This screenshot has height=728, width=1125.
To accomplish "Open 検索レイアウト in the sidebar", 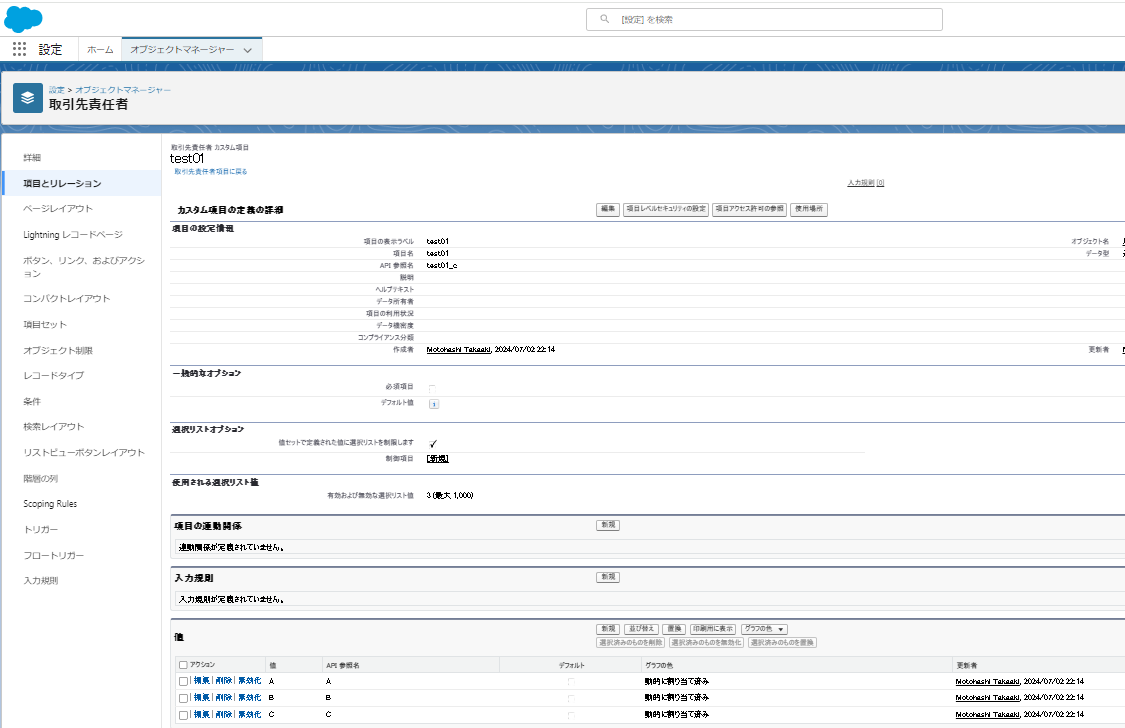I will tap(54, 426).
